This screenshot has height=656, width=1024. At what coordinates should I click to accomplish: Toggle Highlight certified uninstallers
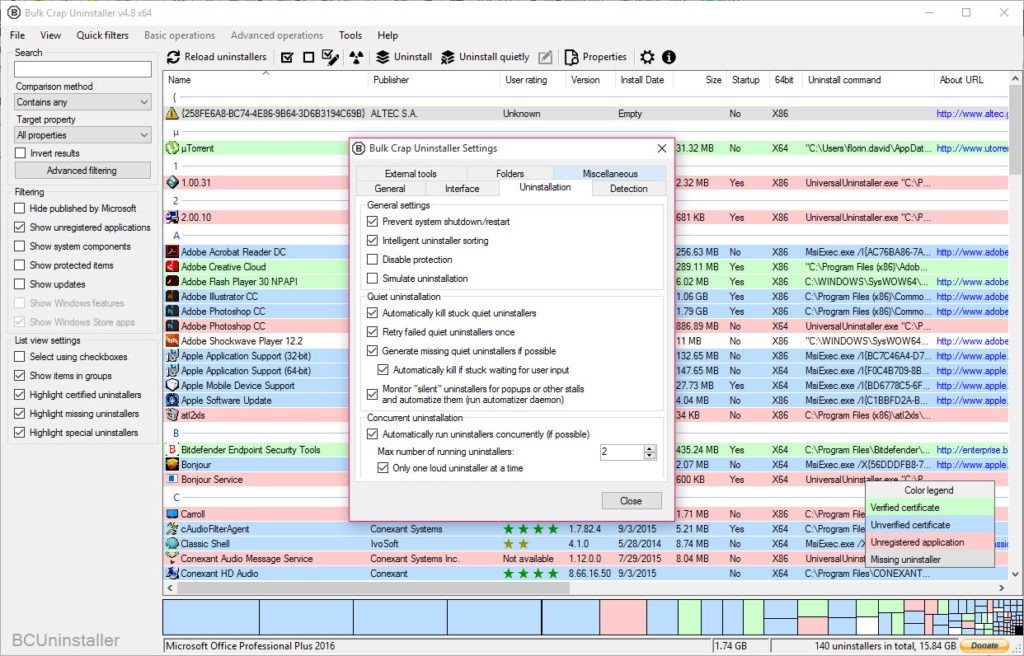[x=20, y=395]
